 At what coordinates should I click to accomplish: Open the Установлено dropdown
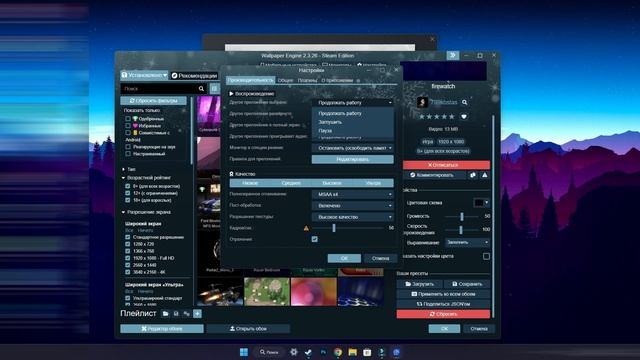pos(144,75)
